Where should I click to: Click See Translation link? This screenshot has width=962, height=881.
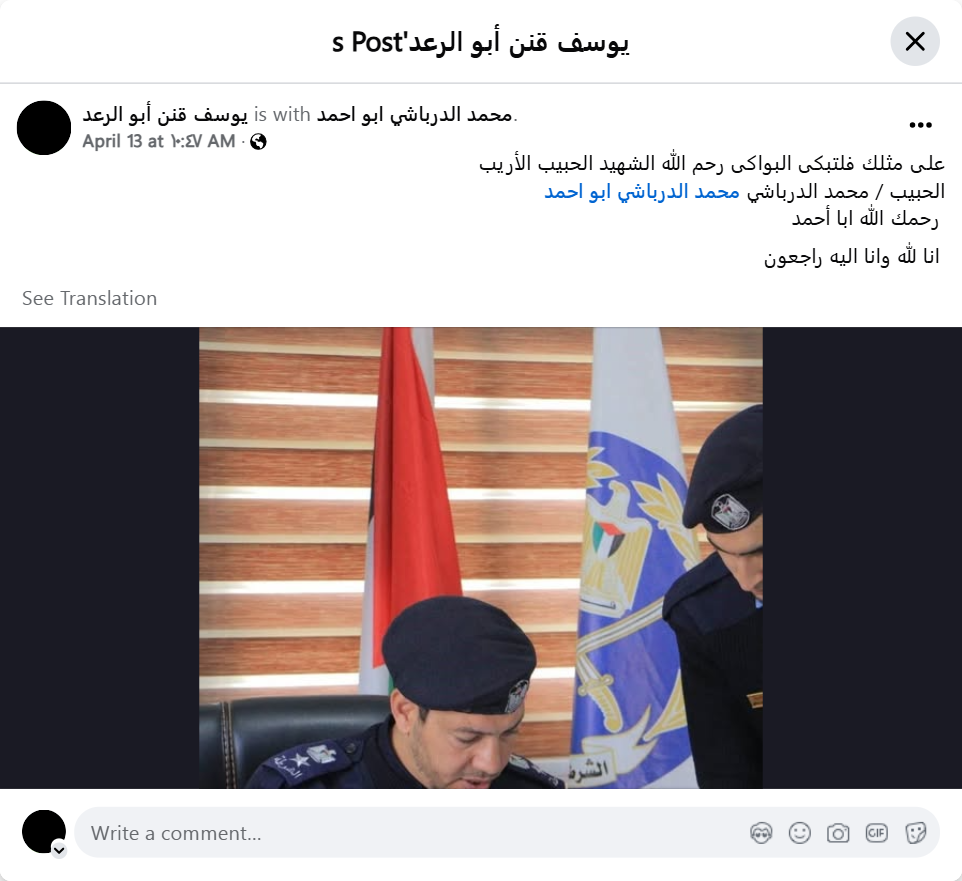tap(90, 298)
